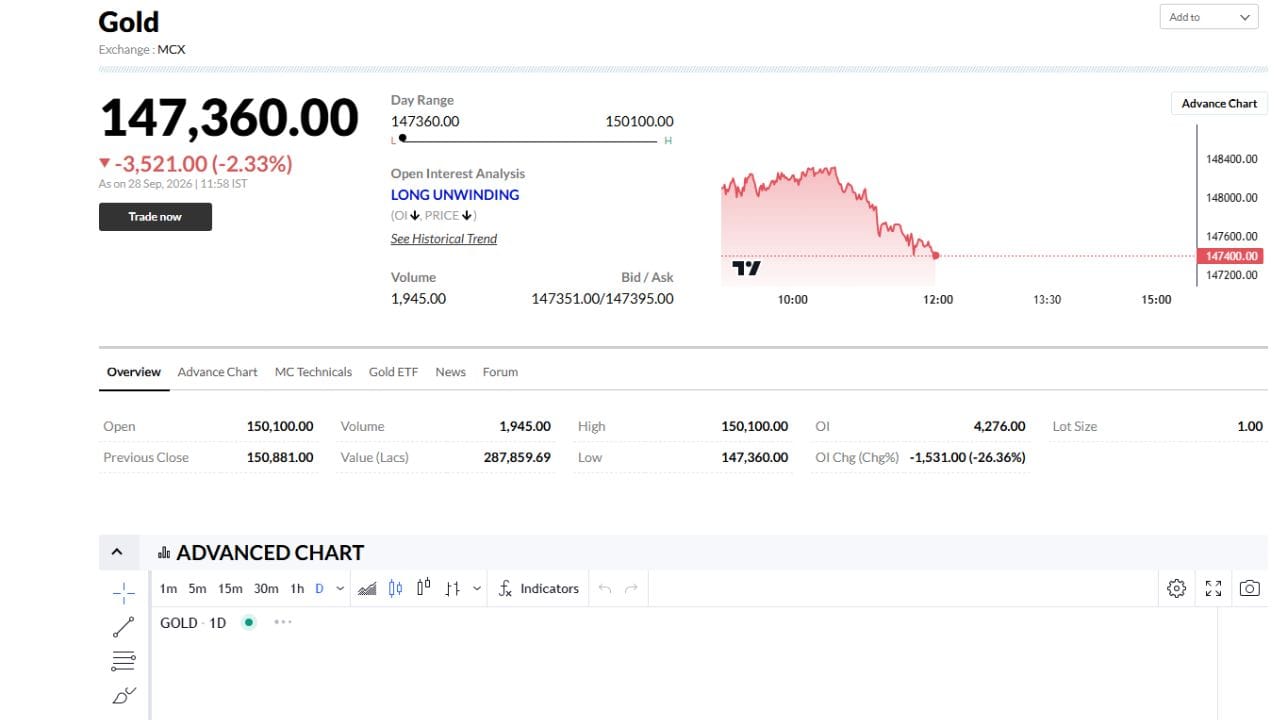Viewport: 1280px width, 720px height.
Task: Click the Advance Chart button above mini chart
Action: (1219, 103)
